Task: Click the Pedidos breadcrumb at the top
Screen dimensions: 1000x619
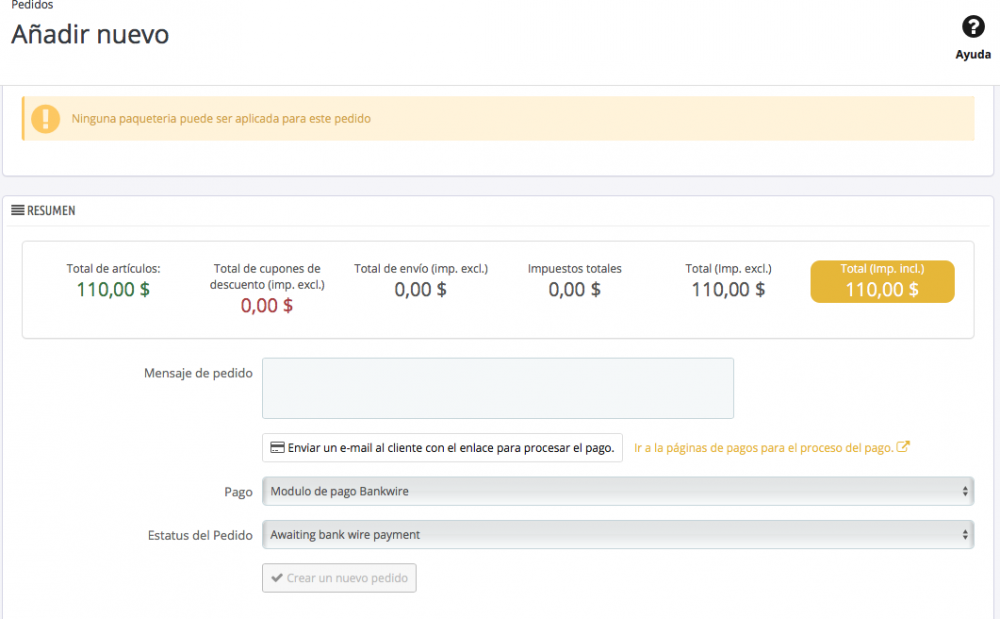Action: pyautogui.click(x=32, y=5)
